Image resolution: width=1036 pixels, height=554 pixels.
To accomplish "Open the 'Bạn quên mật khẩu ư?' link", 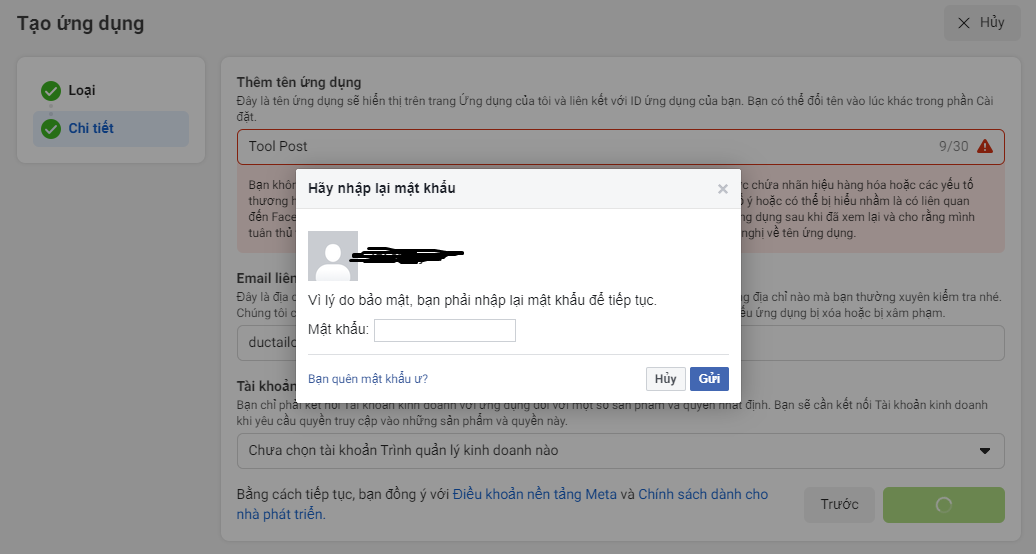I will (x=367, y=379).
